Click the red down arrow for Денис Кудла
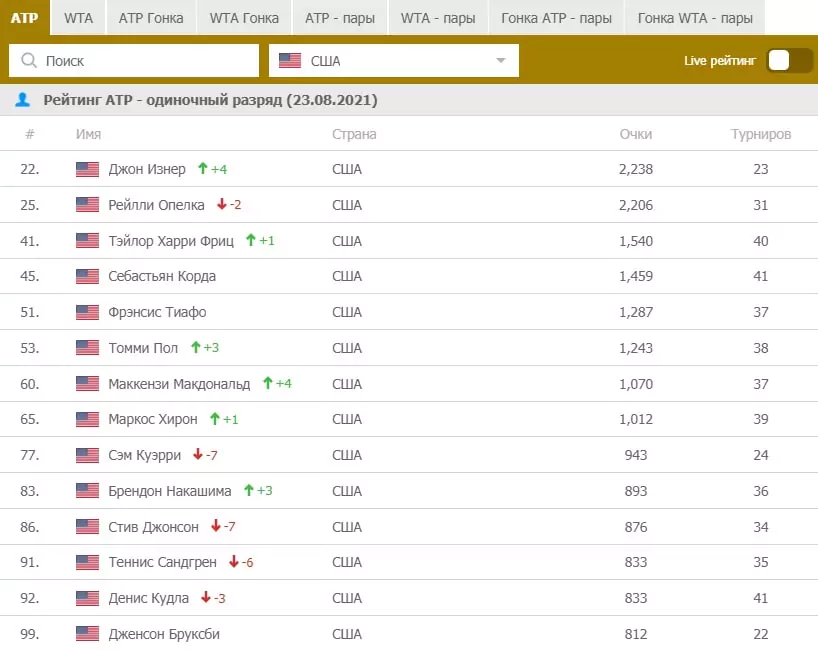 (206, 597)
